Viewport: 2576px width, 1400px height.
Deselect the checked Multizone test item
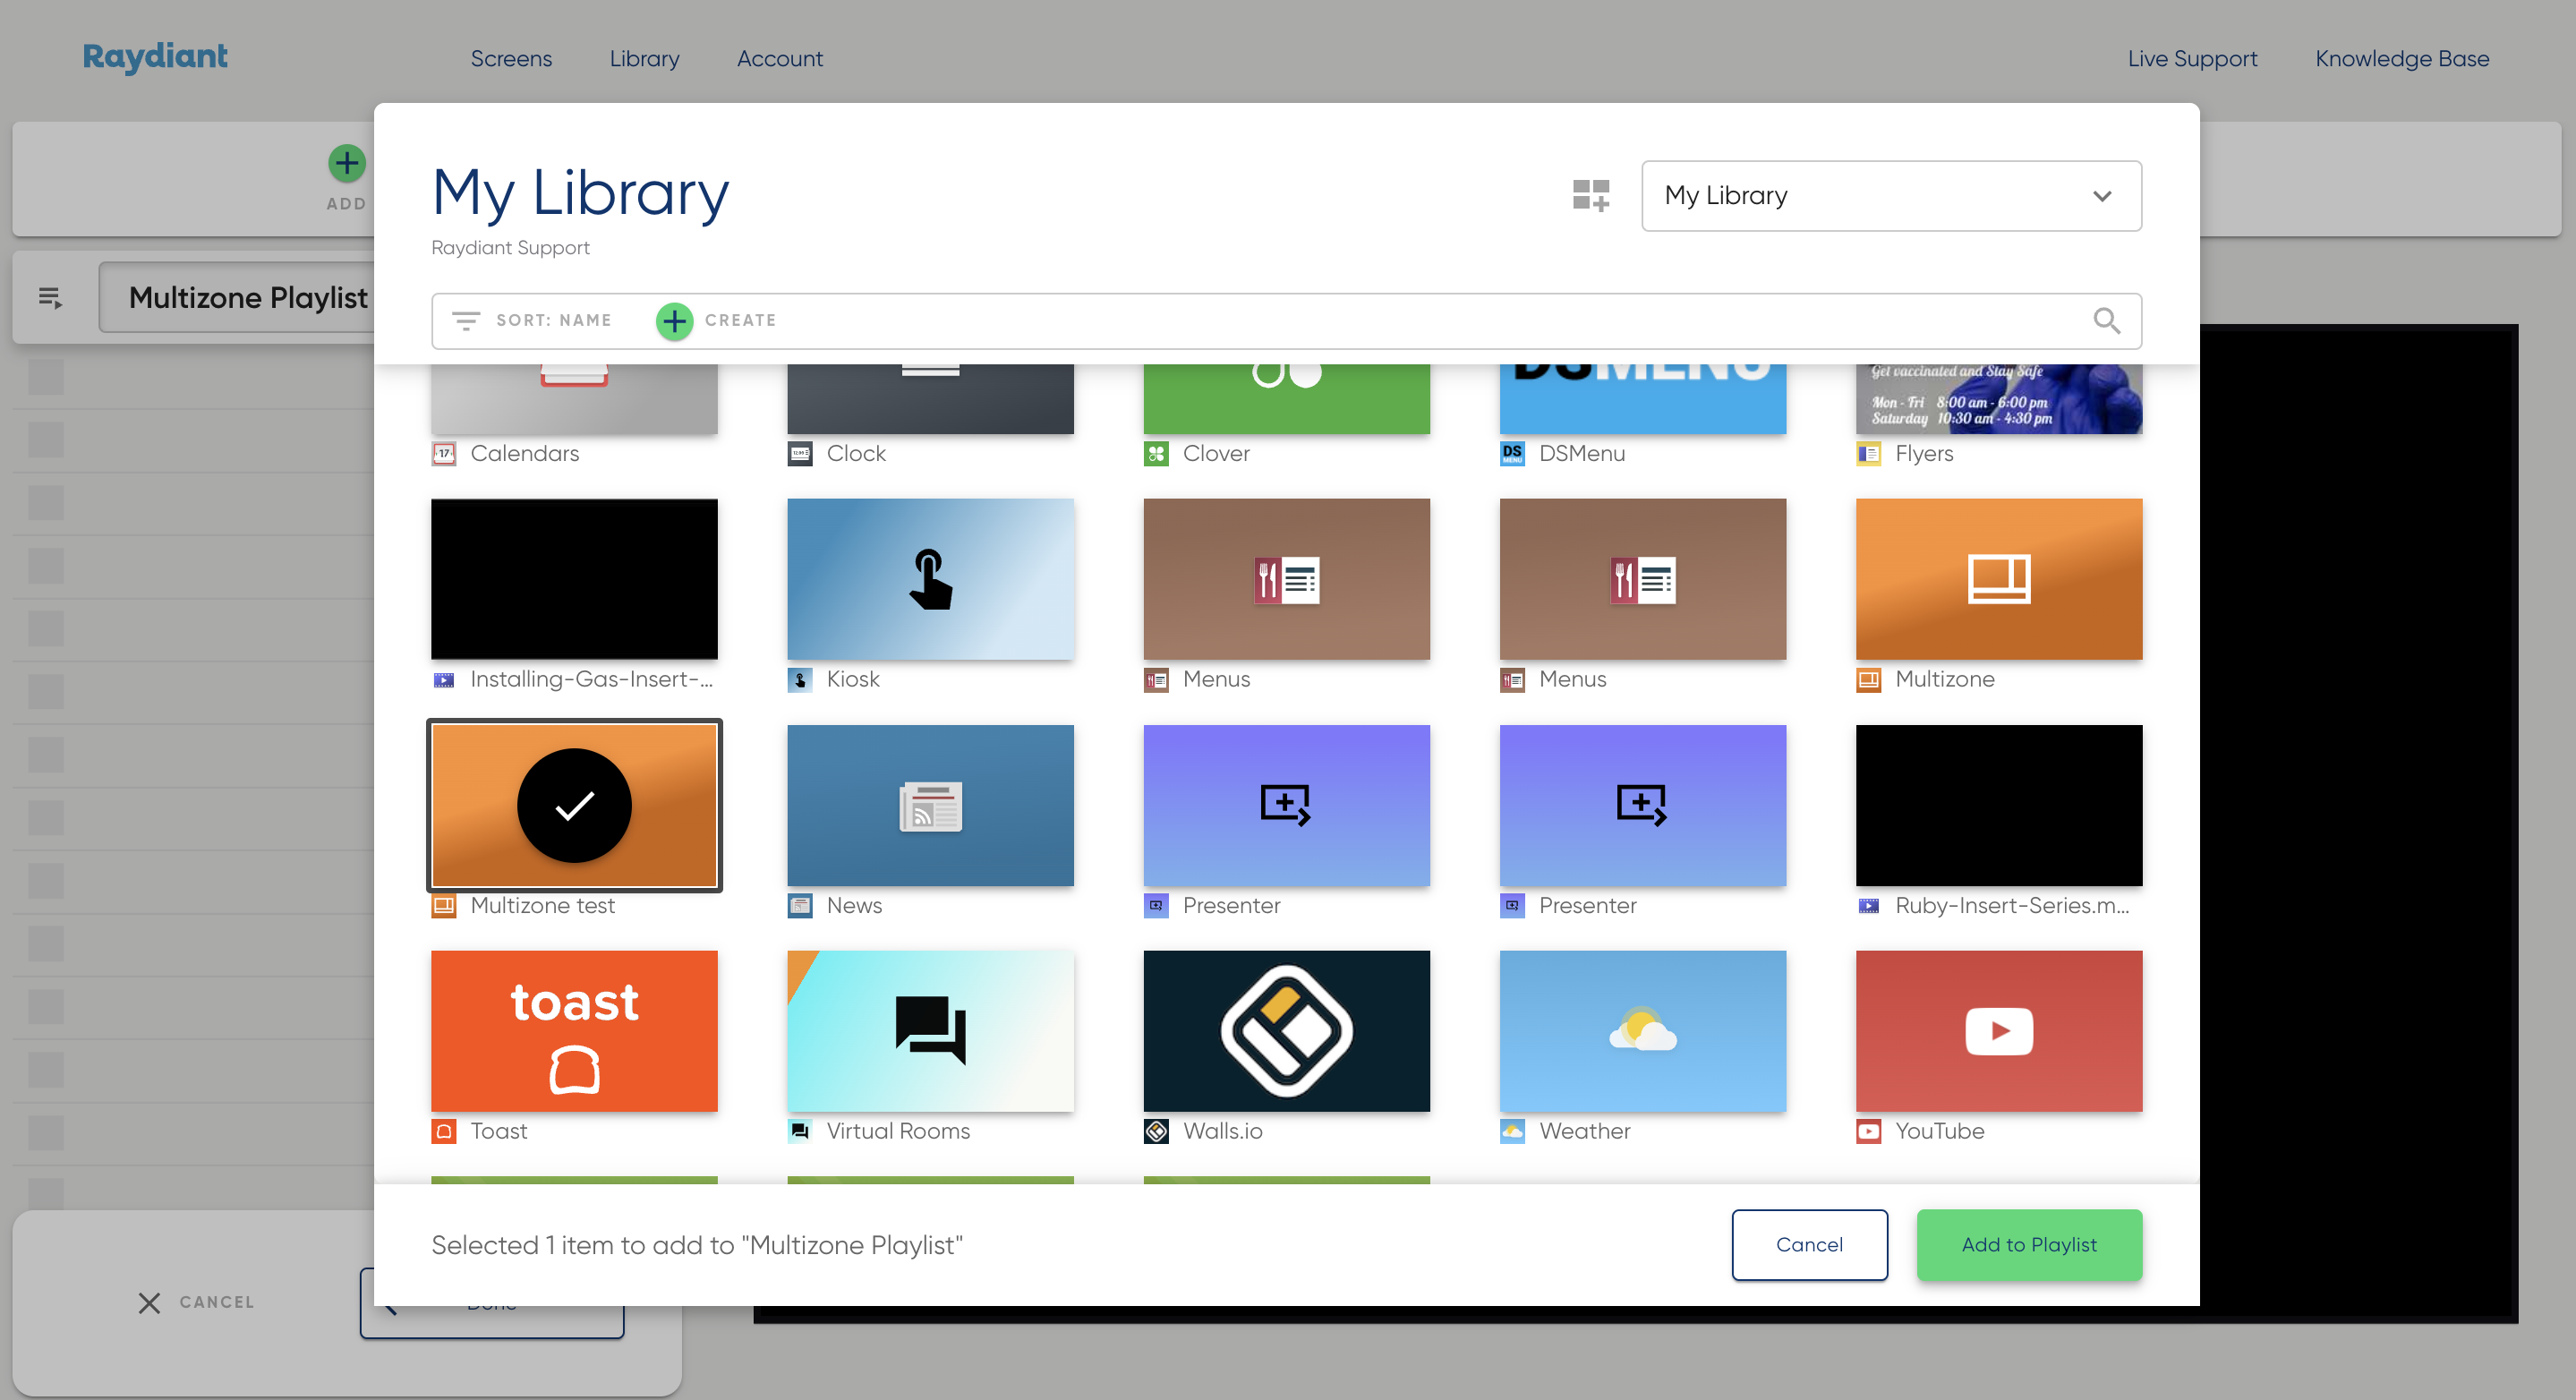click(574, 805)
